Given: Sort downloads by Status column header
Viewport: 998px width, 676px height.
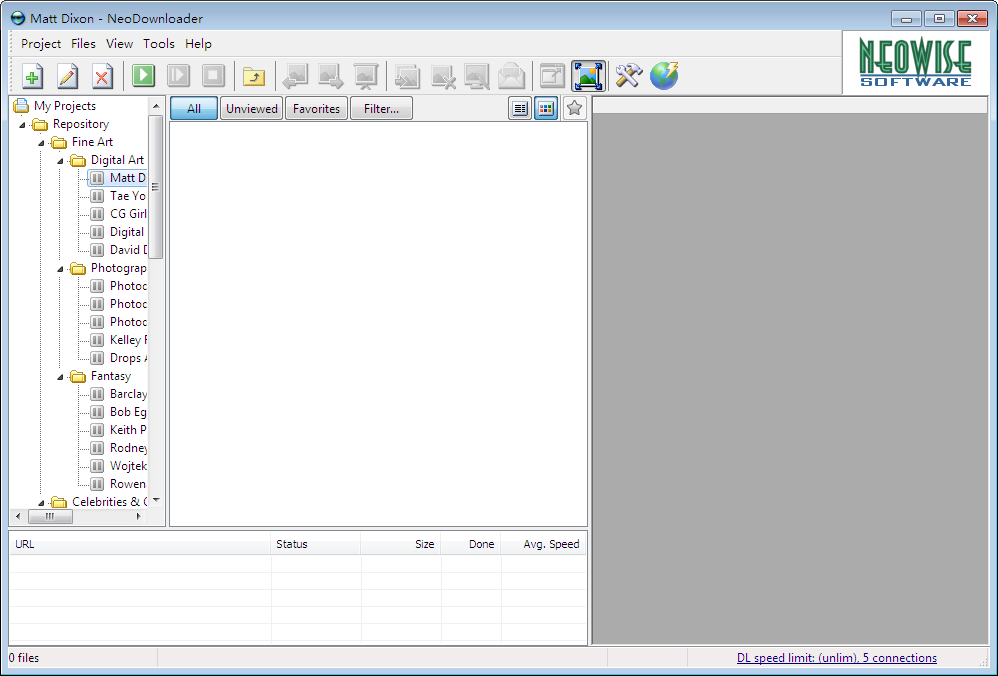Looking at the screenshot, I should (x=316, y=544).
